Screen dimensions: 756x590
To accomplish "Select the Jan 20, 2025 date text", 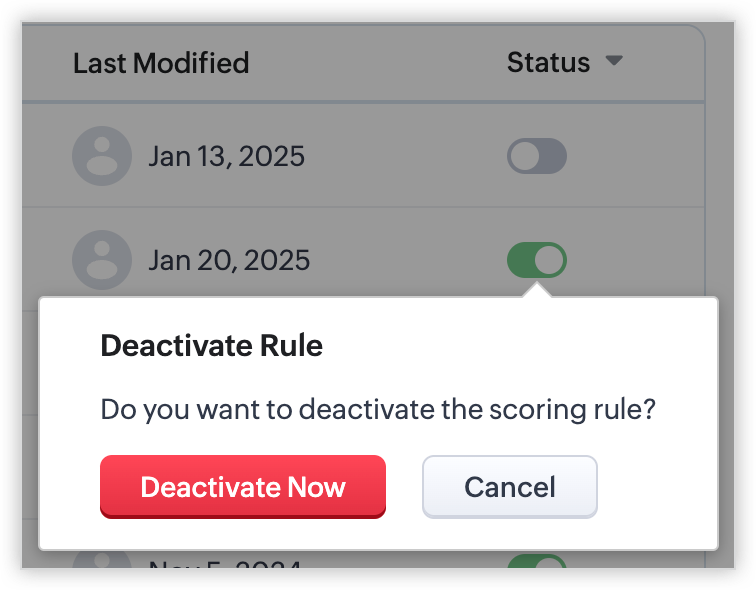I will pyautogui.click(x=229, y=261).
